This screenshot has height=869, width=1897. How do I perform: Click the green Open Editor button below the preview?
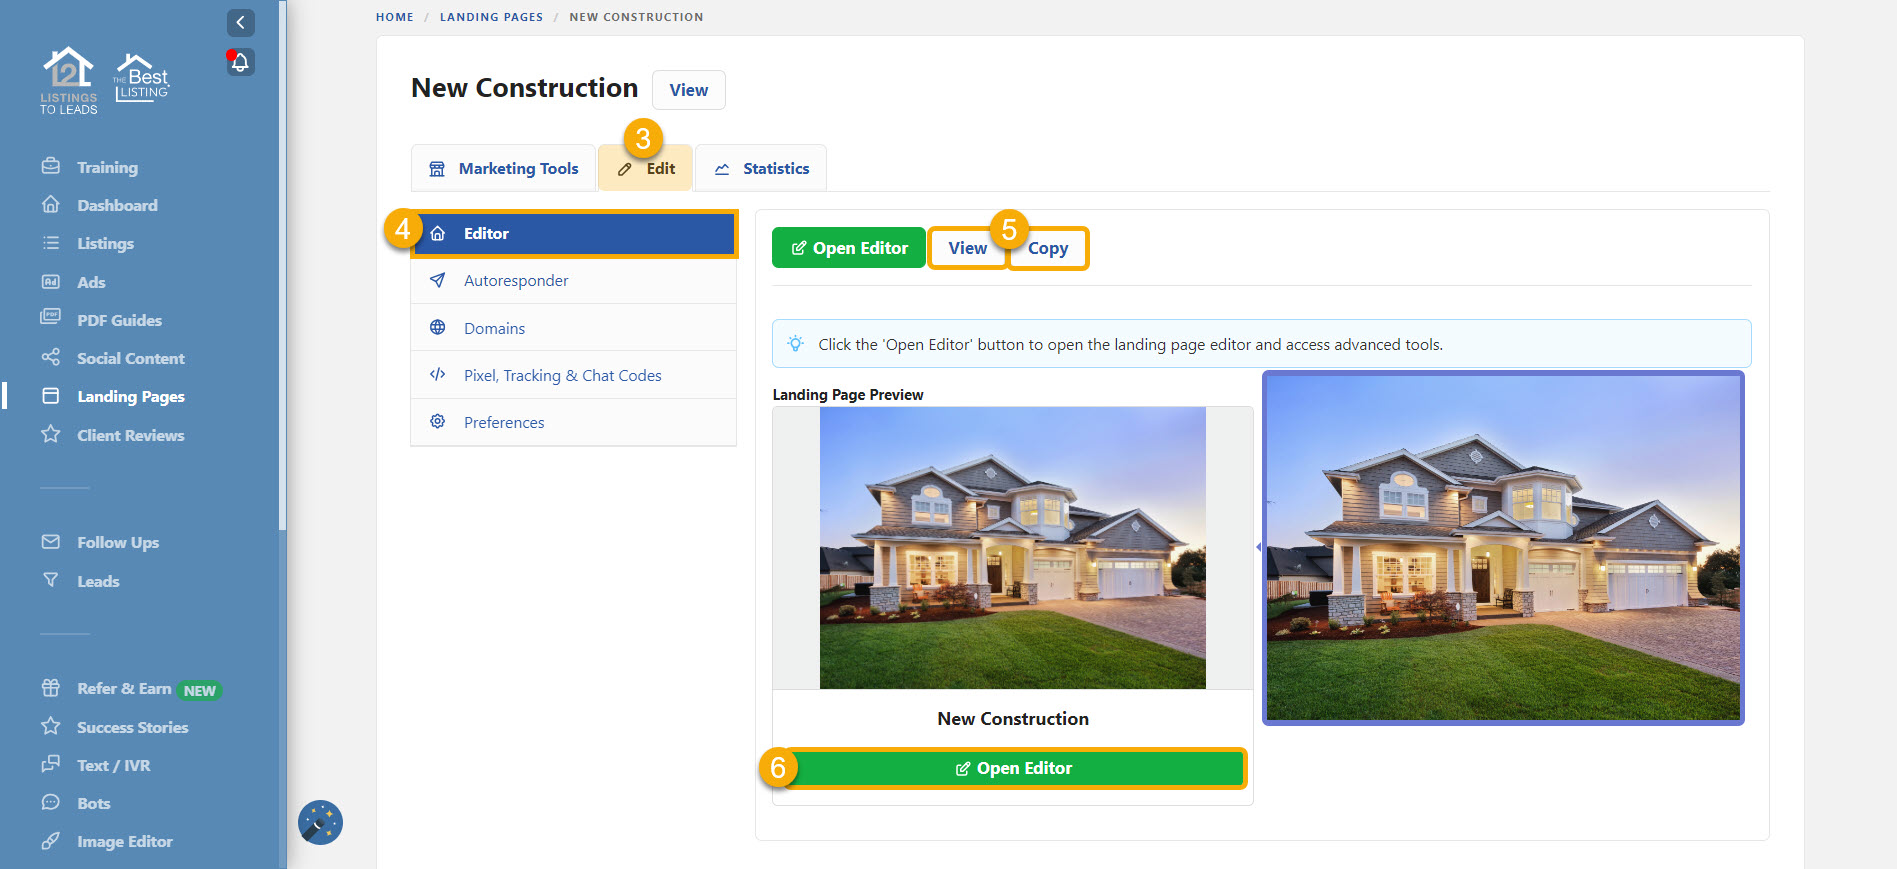tap(1013, 768)
